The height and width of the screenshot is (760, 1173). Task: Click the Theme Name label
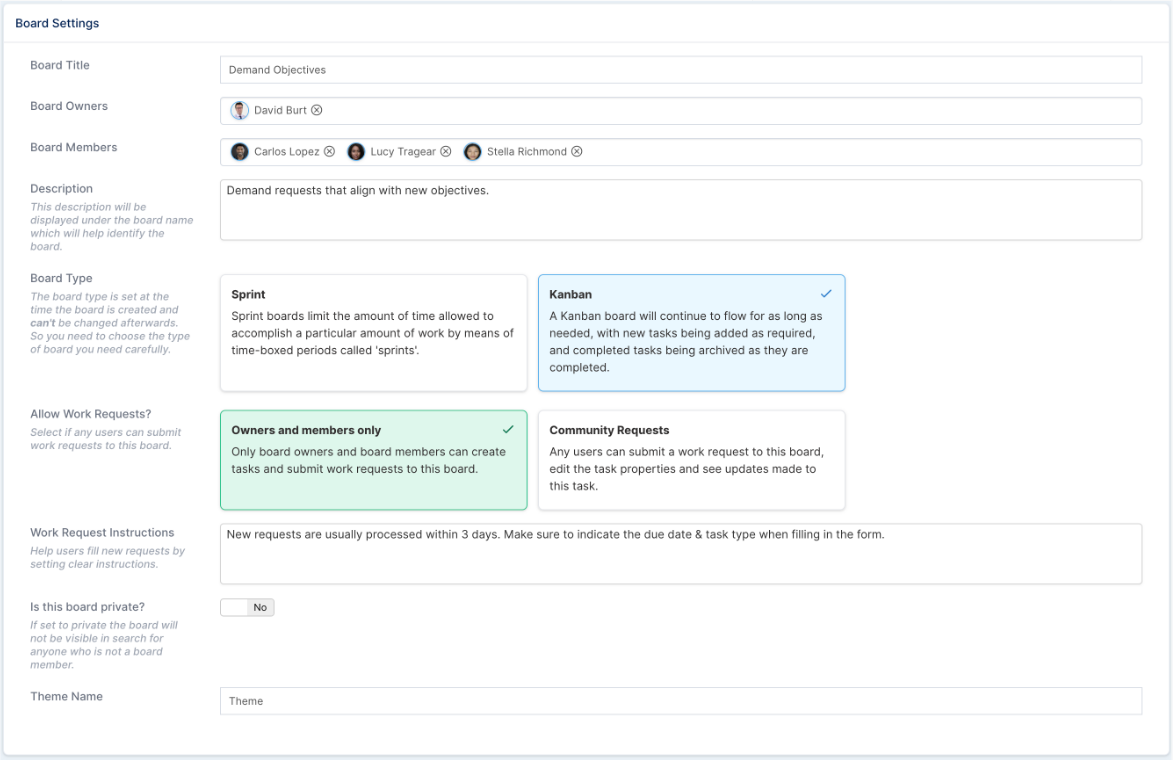[x=67, y=696]
